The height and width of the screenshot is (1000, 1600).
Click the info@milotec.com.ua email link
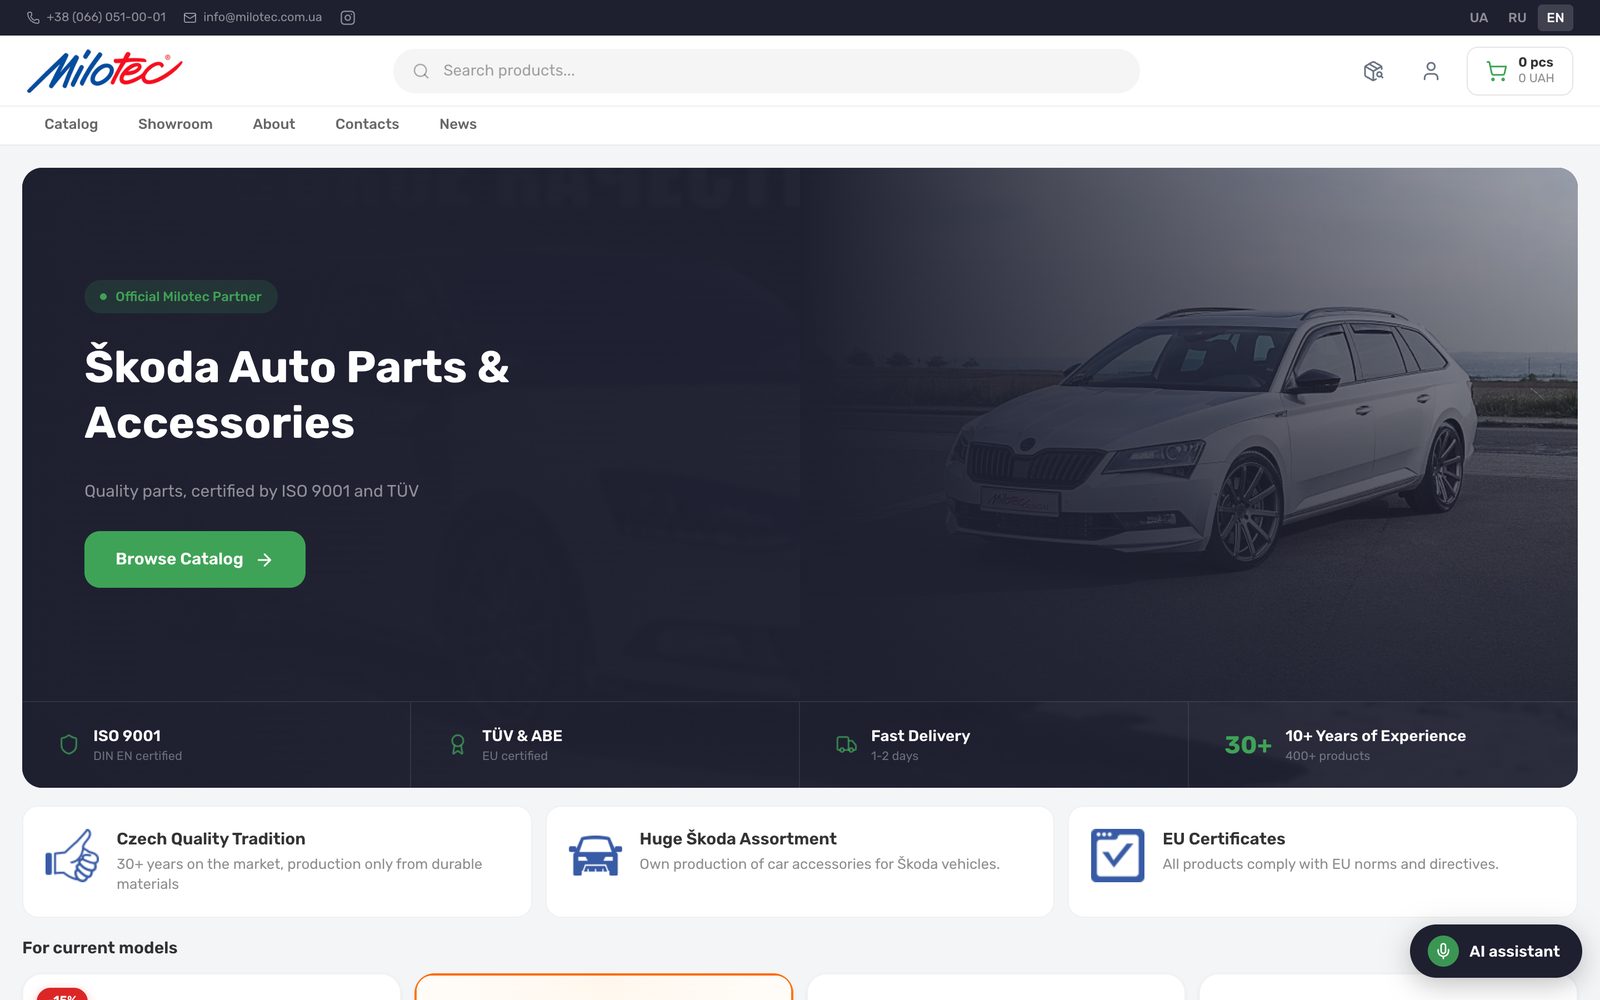[x=262, y=17]
